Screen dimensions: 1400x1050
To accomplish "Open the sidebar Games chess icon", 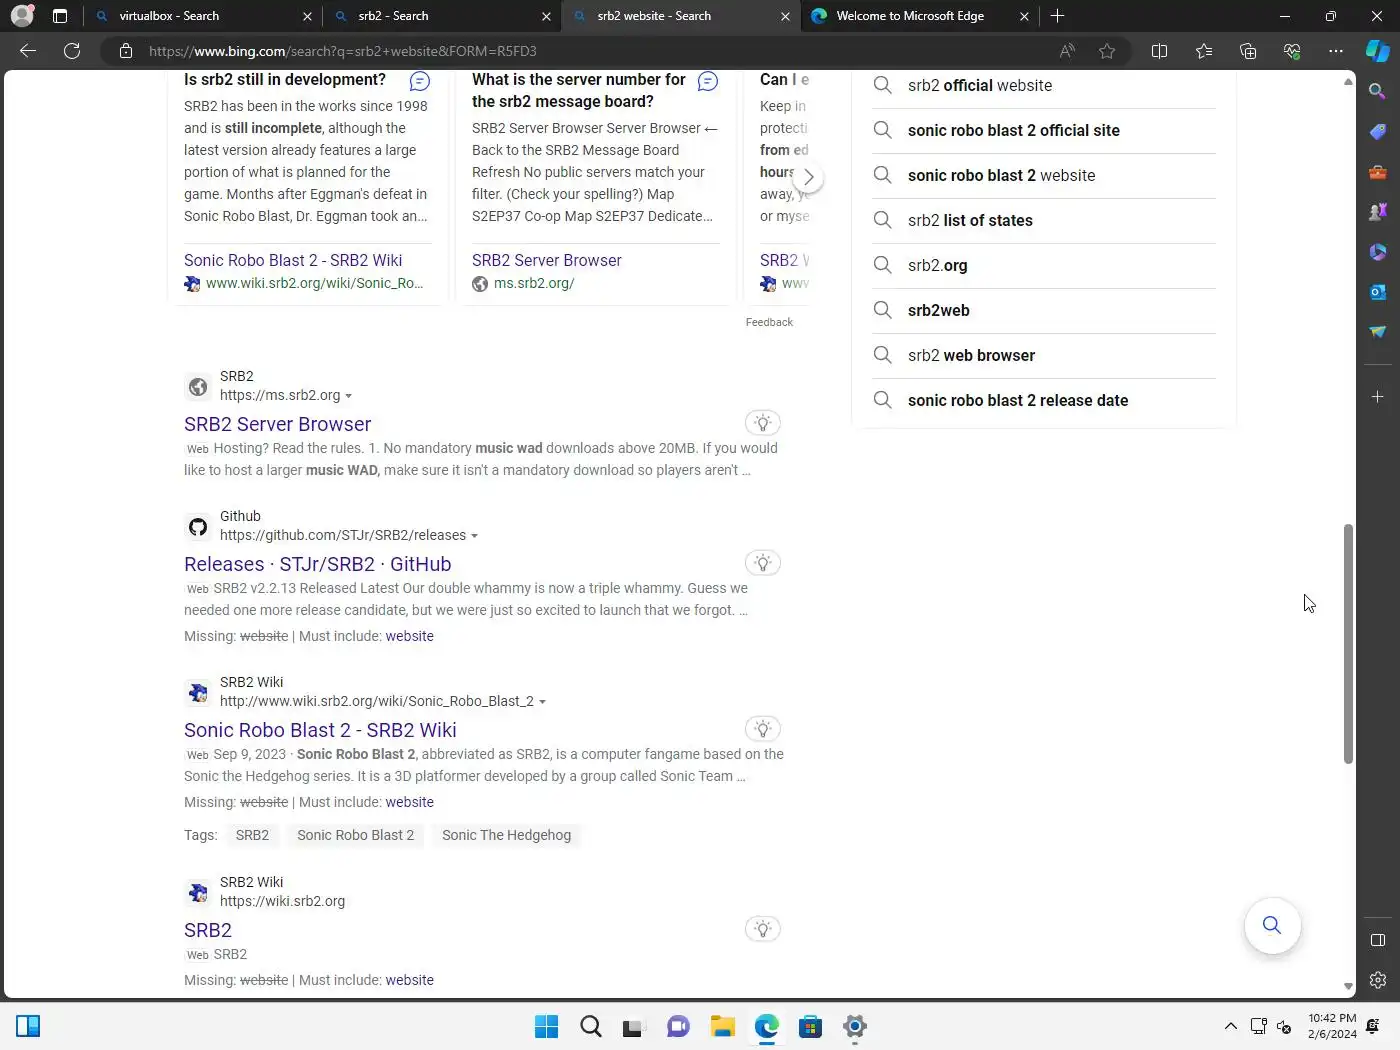I will (1378, 212).
